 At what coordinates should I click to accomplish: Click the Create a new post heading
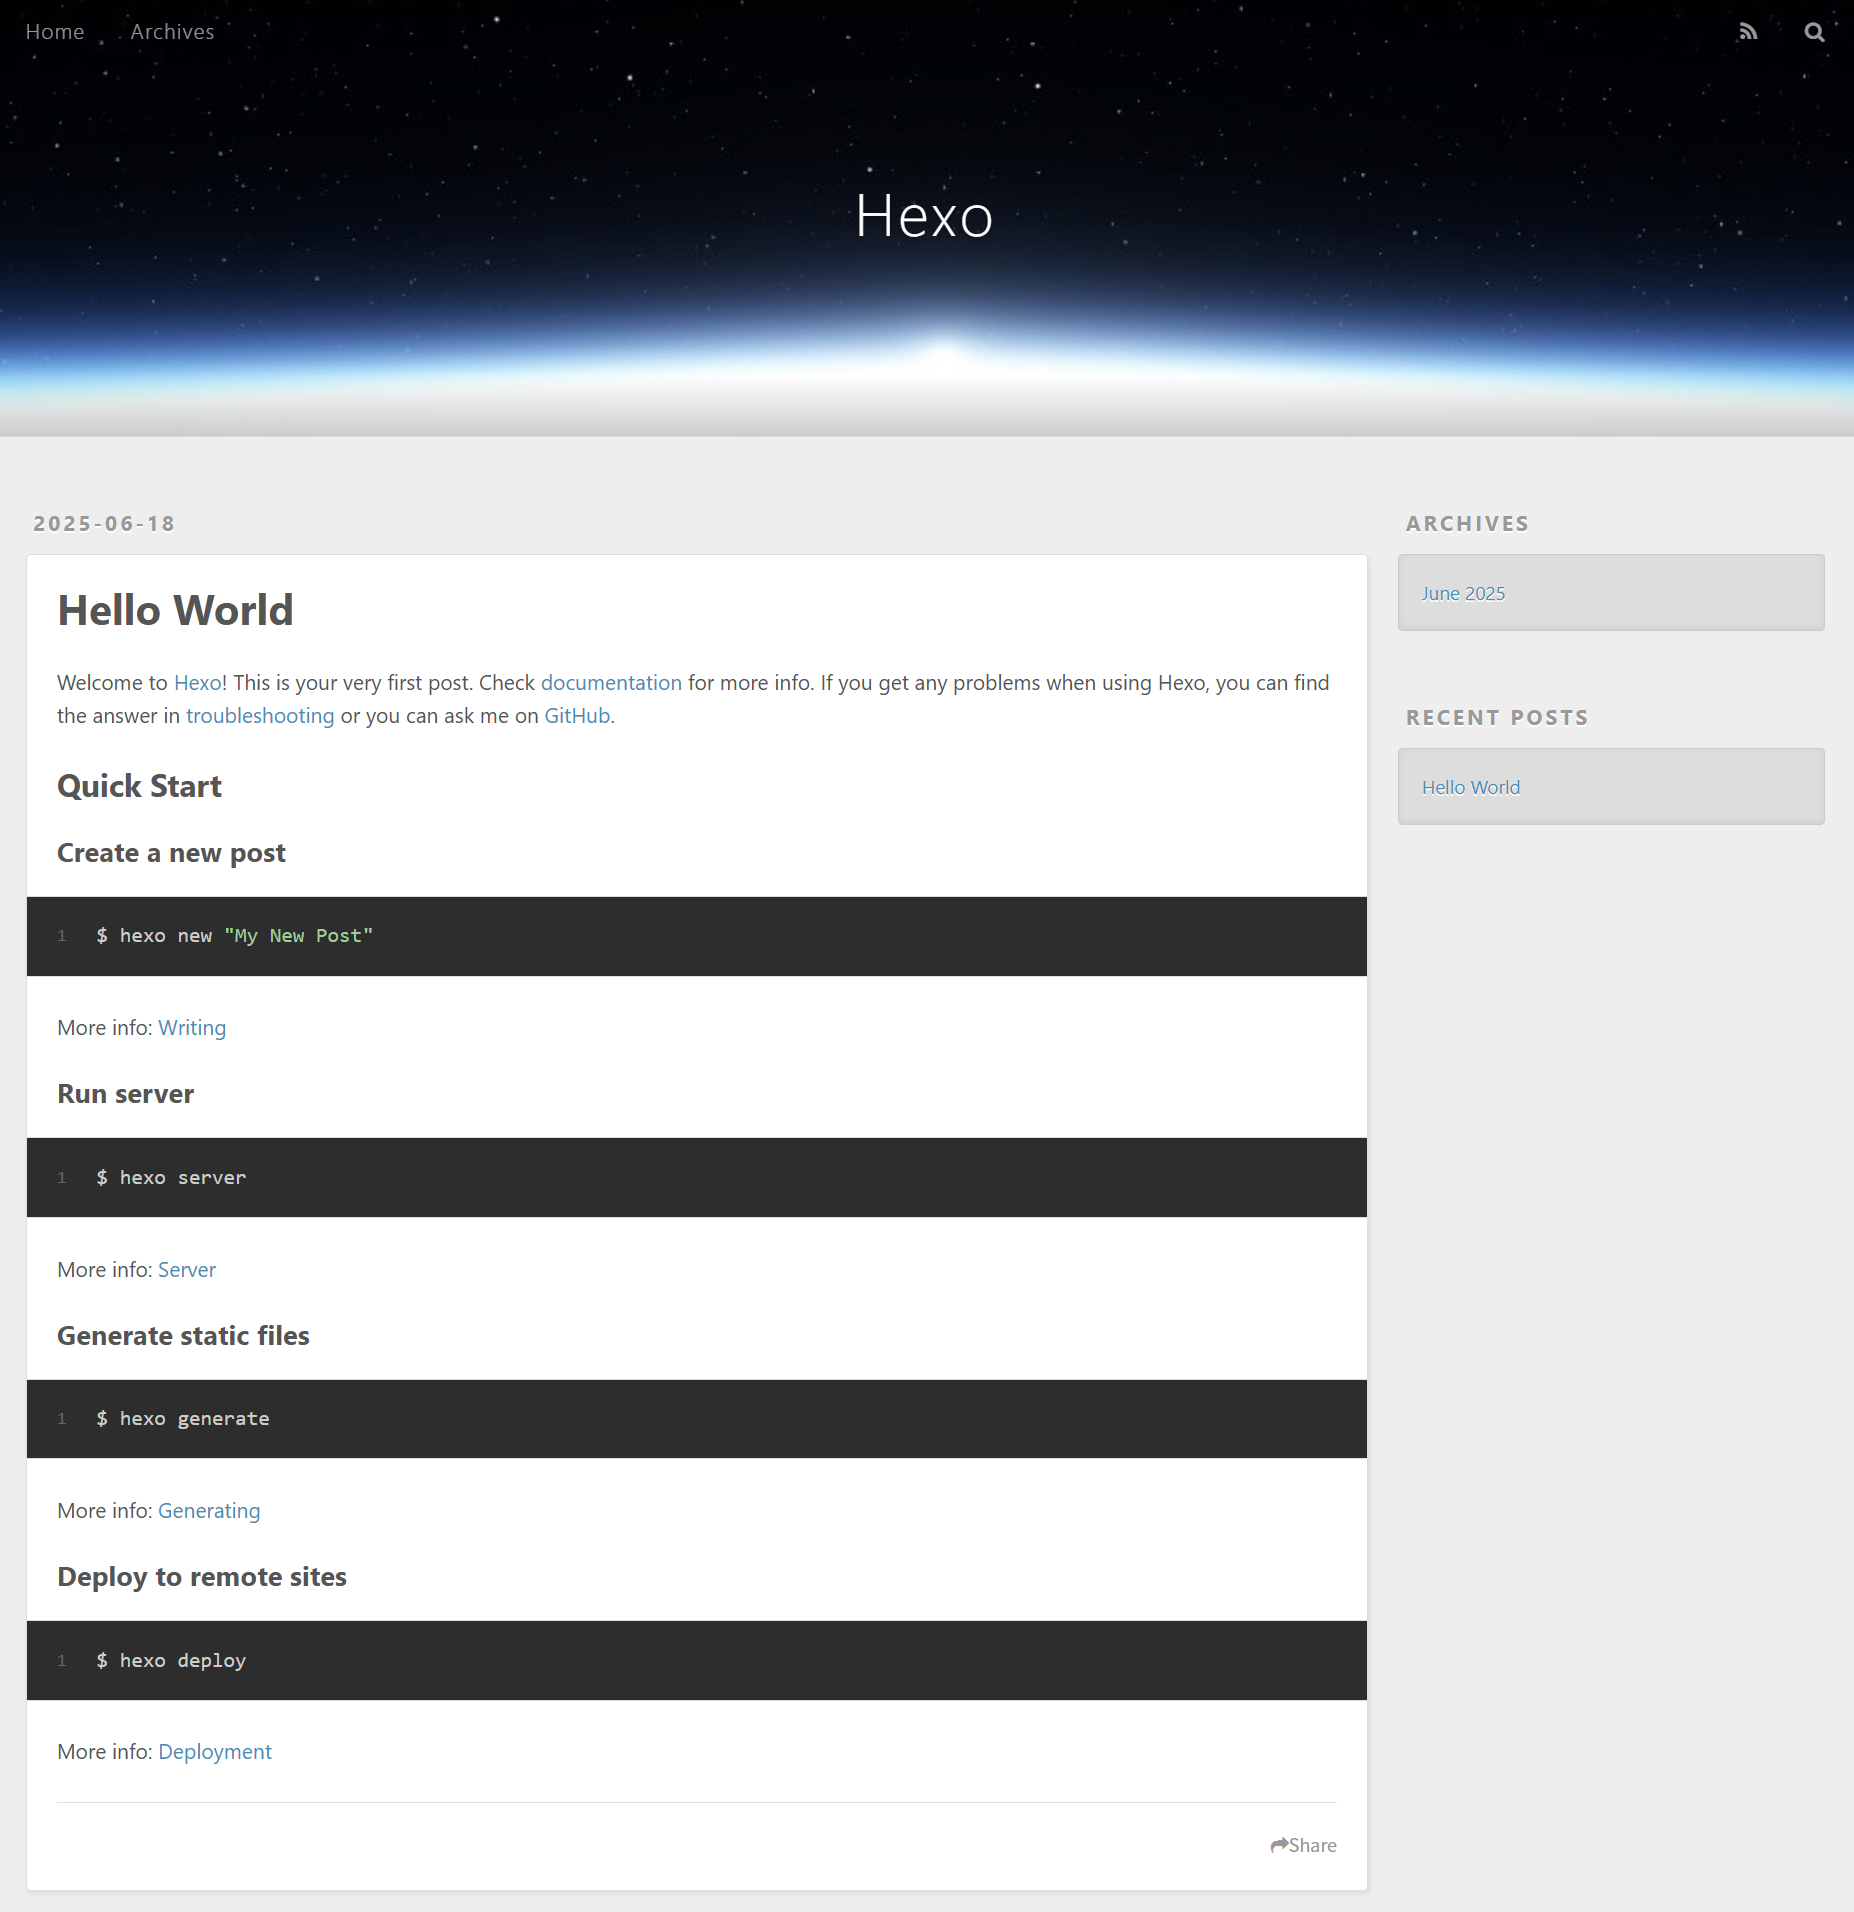tap(171, 853)
